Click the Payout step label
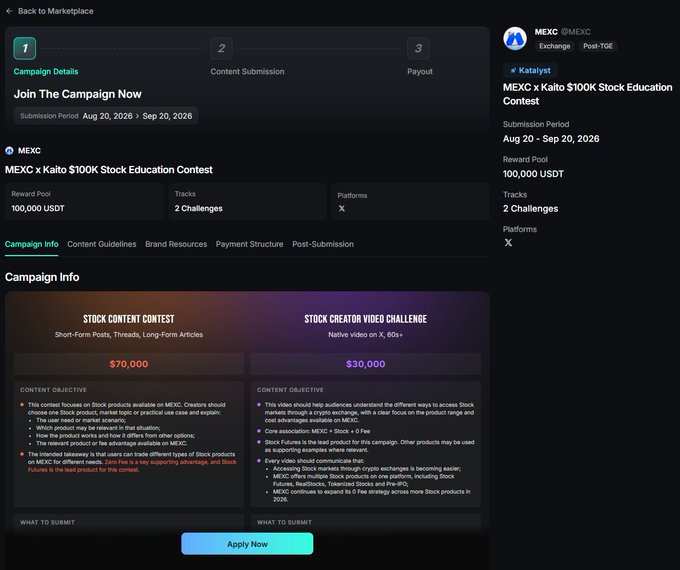680x570 pixels. (420, 72)
